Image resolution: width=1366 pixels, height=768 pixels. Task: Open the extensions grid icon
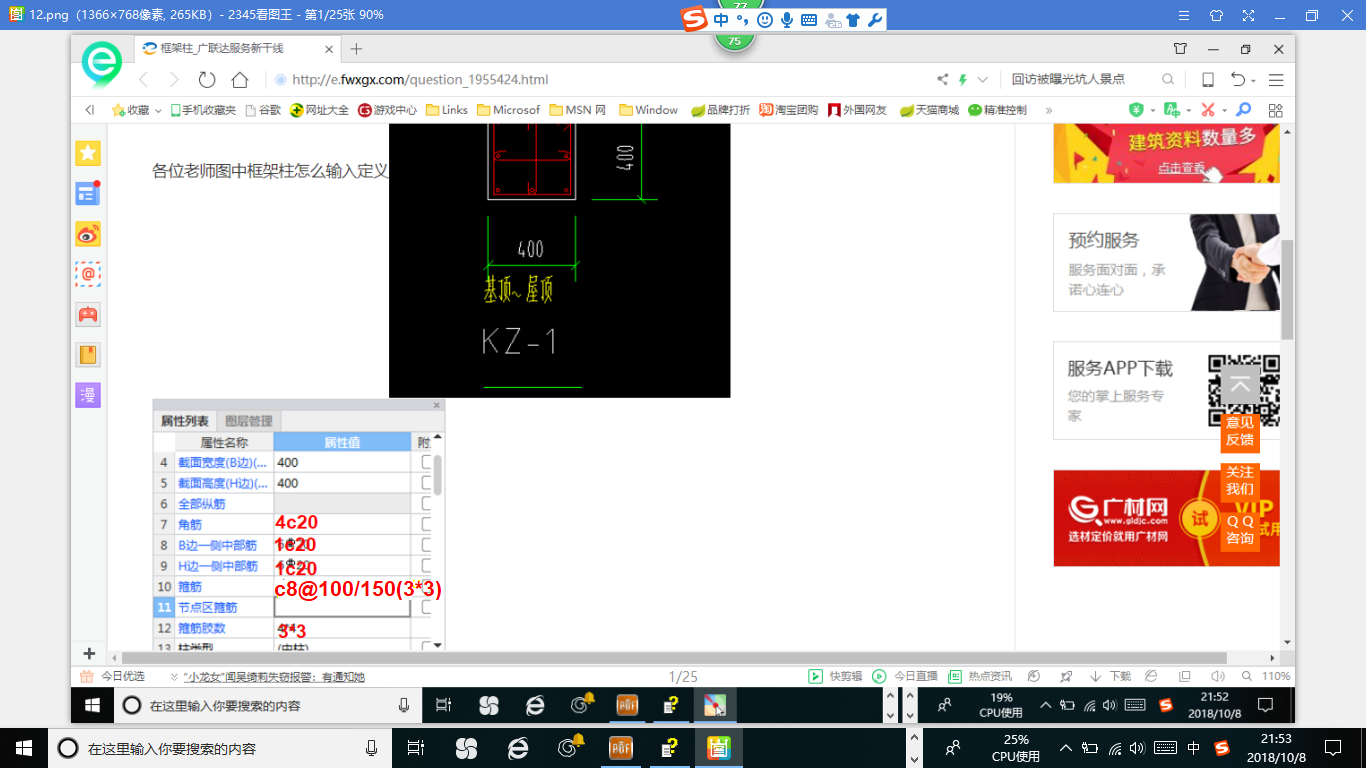pyautogui.click(x=1275, y=110)
